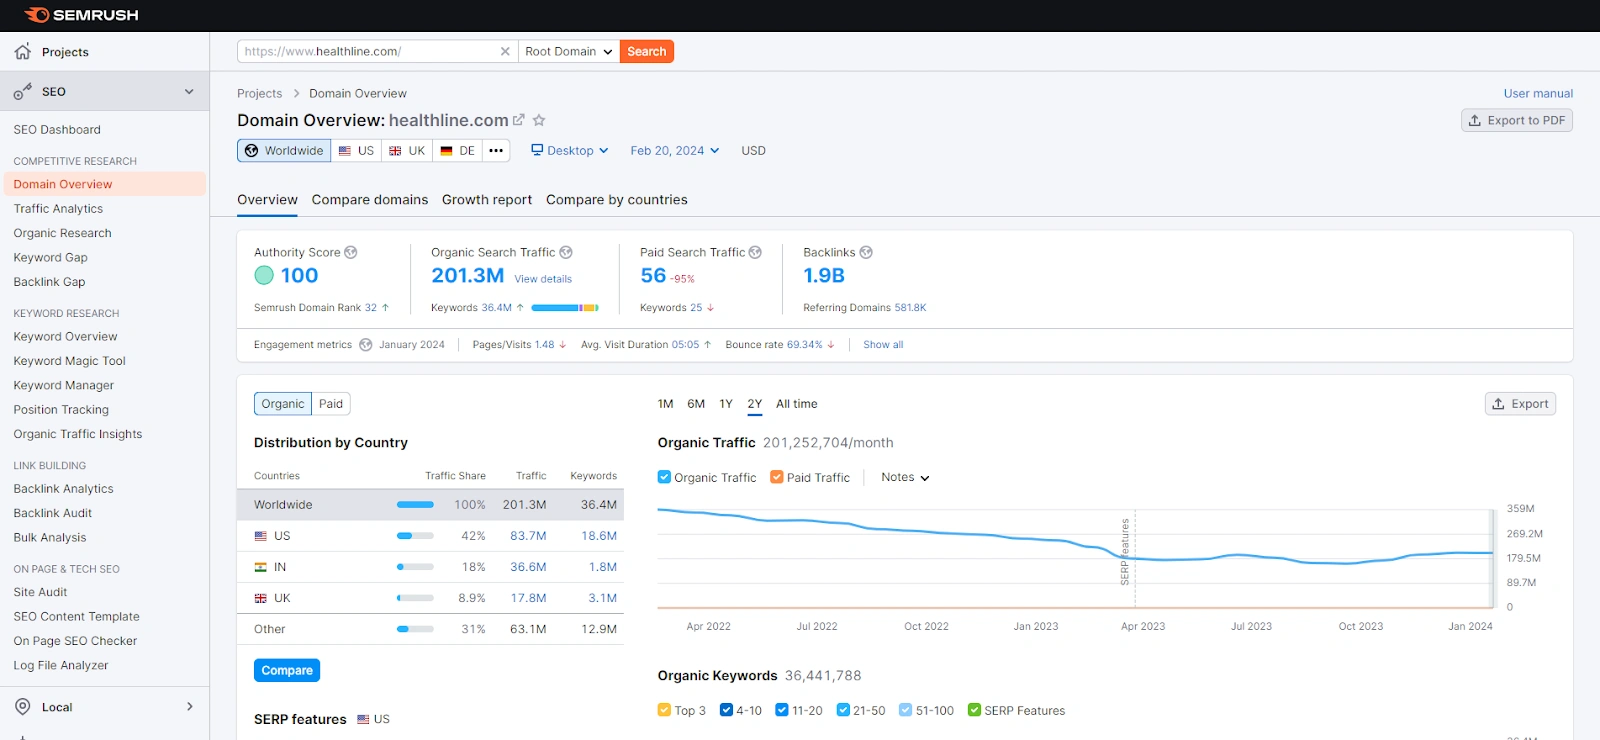The height and width of the screenshot is (740, 1600).
Task: Click Engagement metrics info icon
Action: (x=366, y=345)
